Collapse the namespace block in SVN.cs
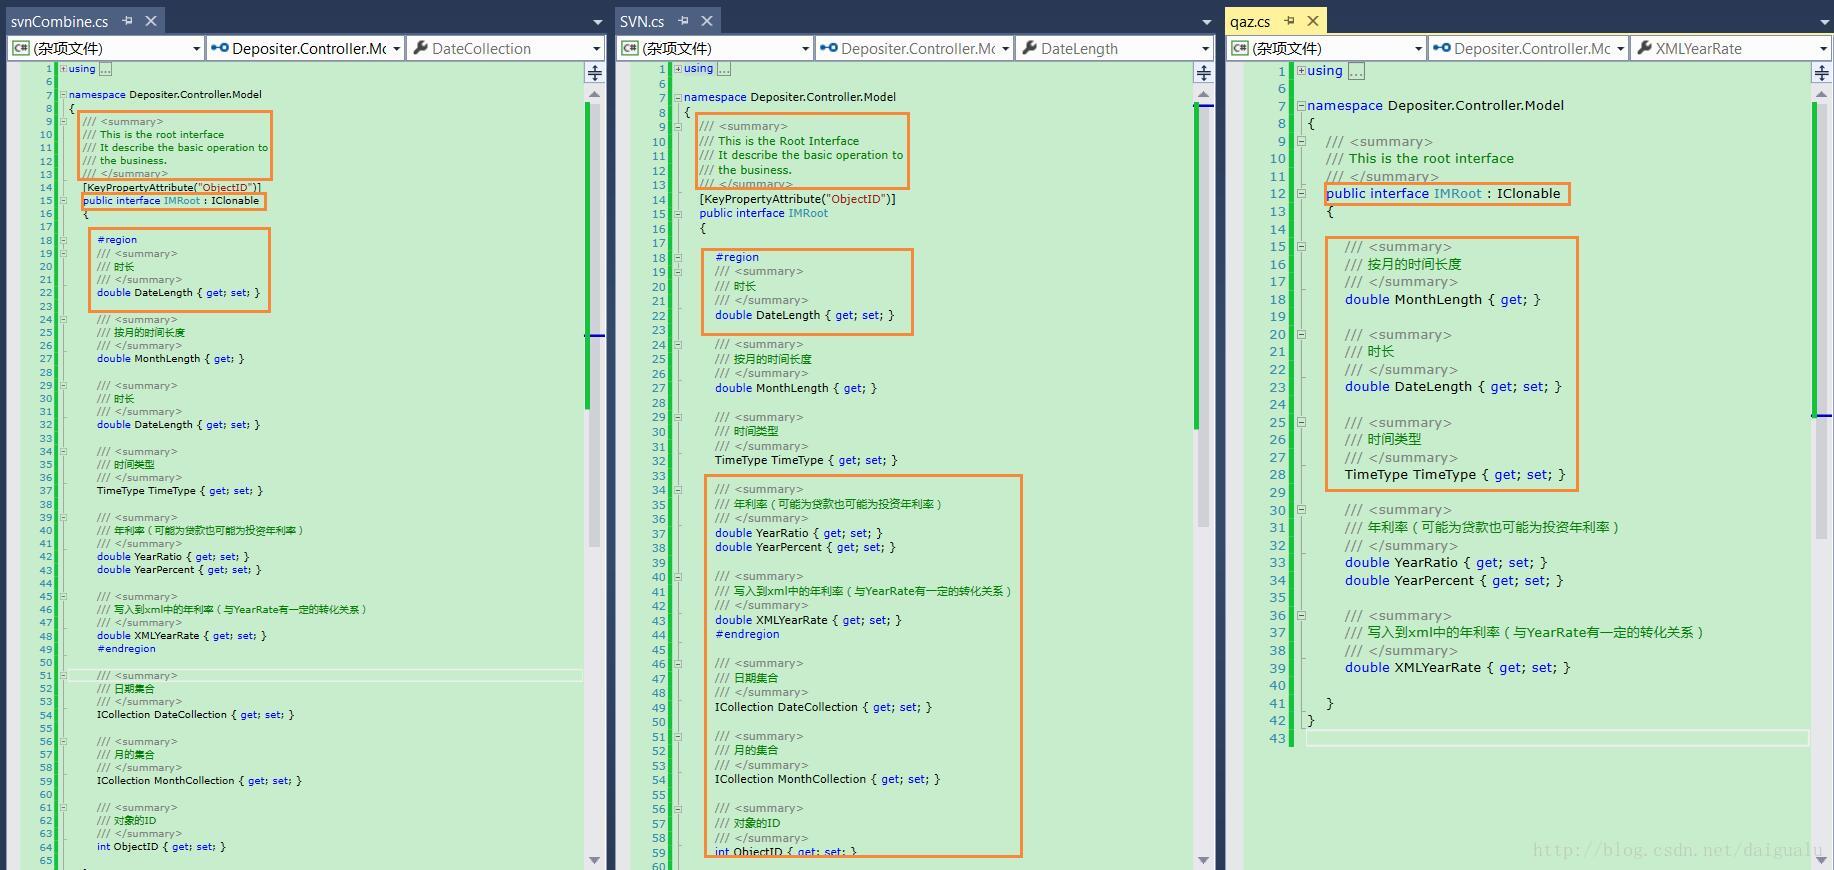 (678, 97)
